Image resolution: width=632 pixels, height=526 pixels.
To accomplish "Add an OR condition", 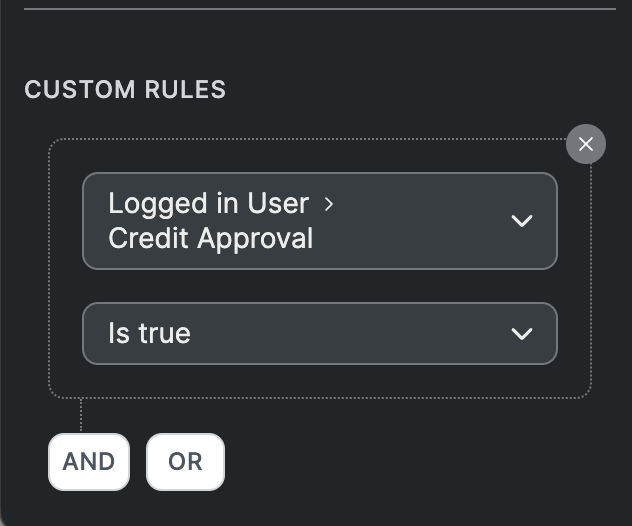I will [185, 462].
